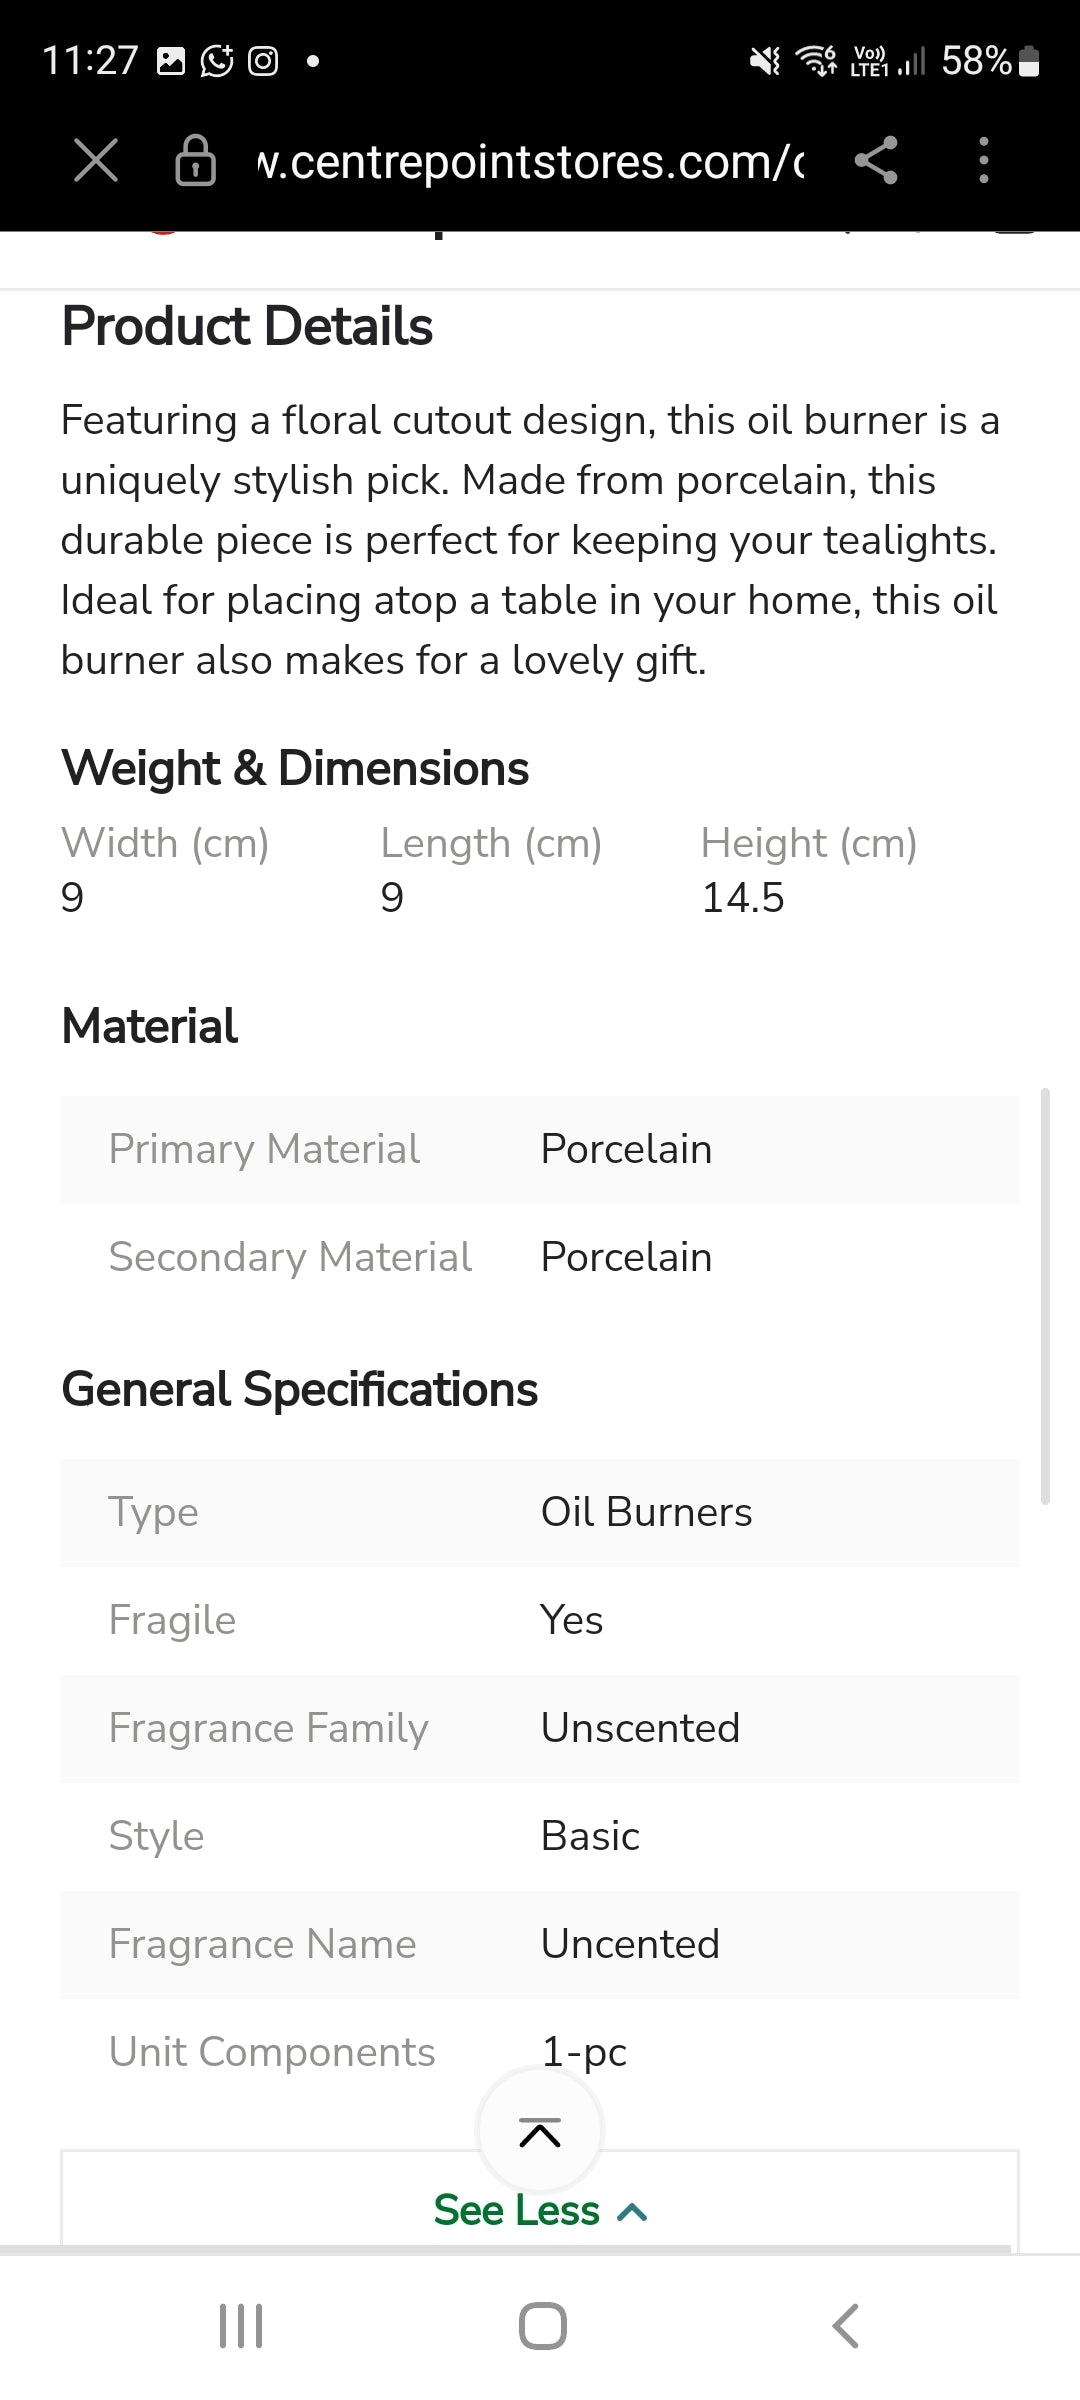Tap the Wi-Fi status icon
The image size is (1080, 2400).
816,61
